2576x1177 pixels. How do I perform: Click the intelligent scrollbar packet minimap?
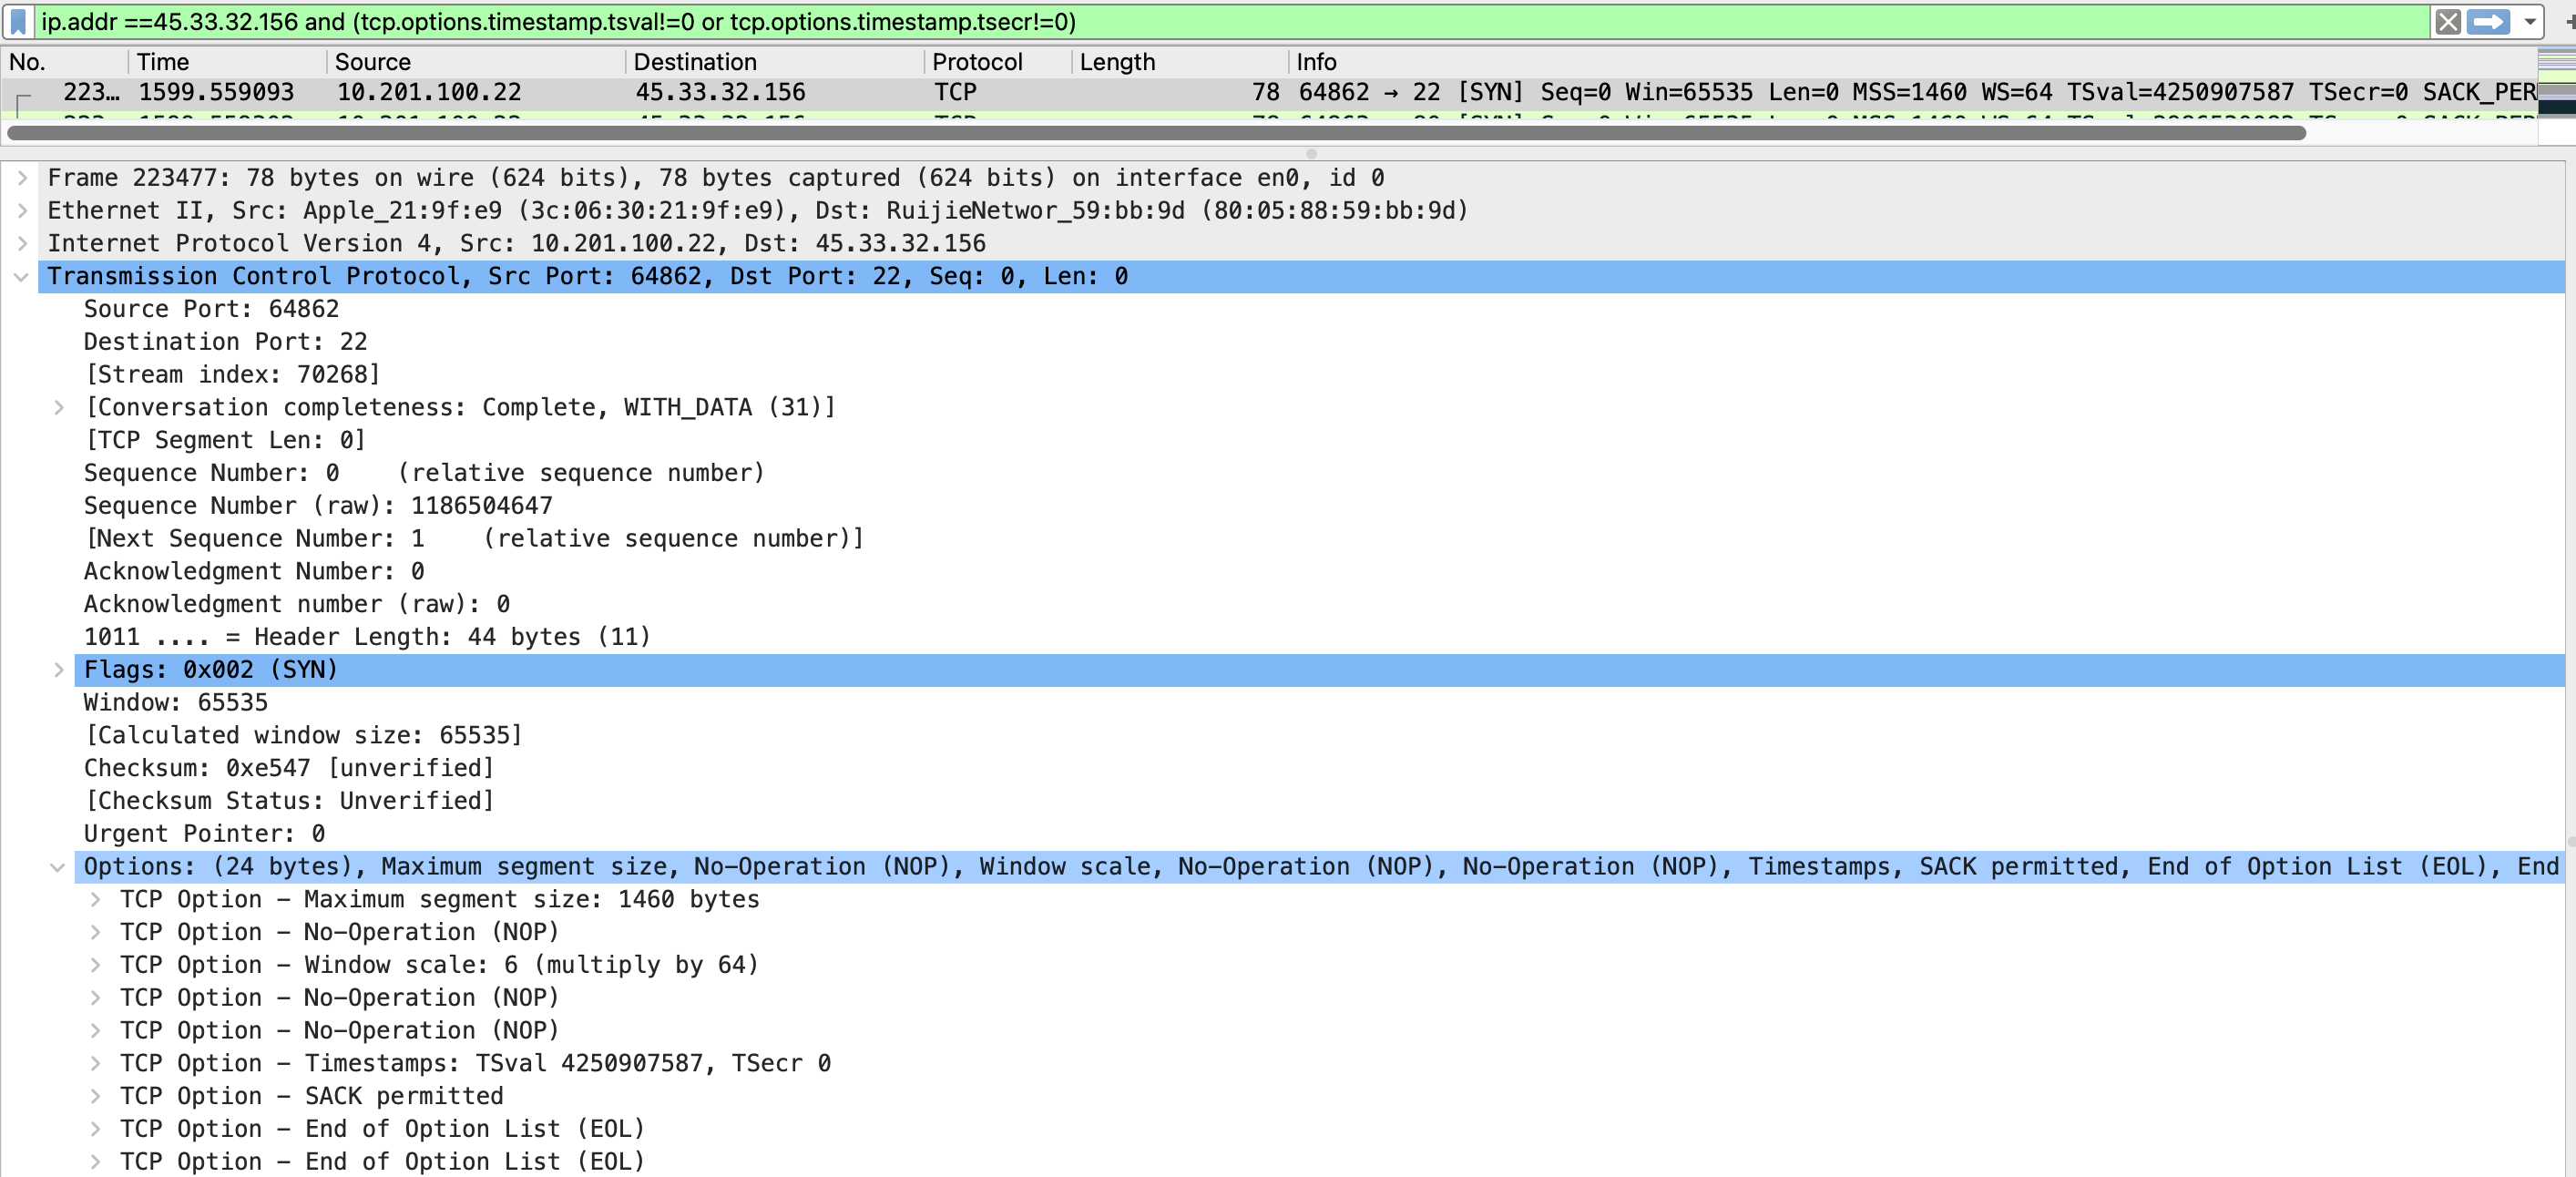tap(2557, 85)
